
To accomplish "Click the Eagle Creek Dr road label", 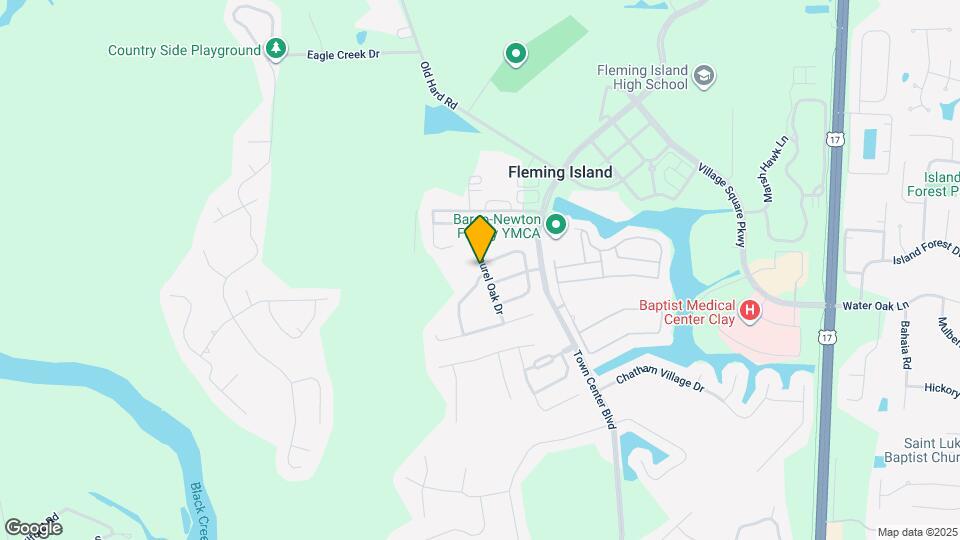I will tap(343, 54).
